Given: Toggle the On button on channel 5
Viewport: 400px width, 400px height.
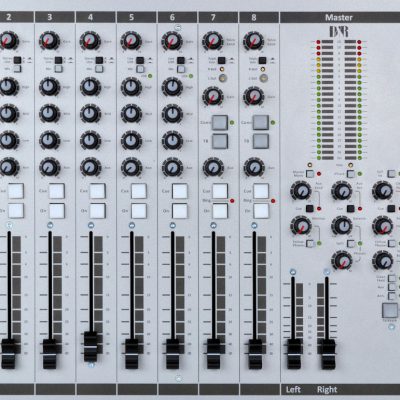Looking at the screenshot, I should 139,211.
